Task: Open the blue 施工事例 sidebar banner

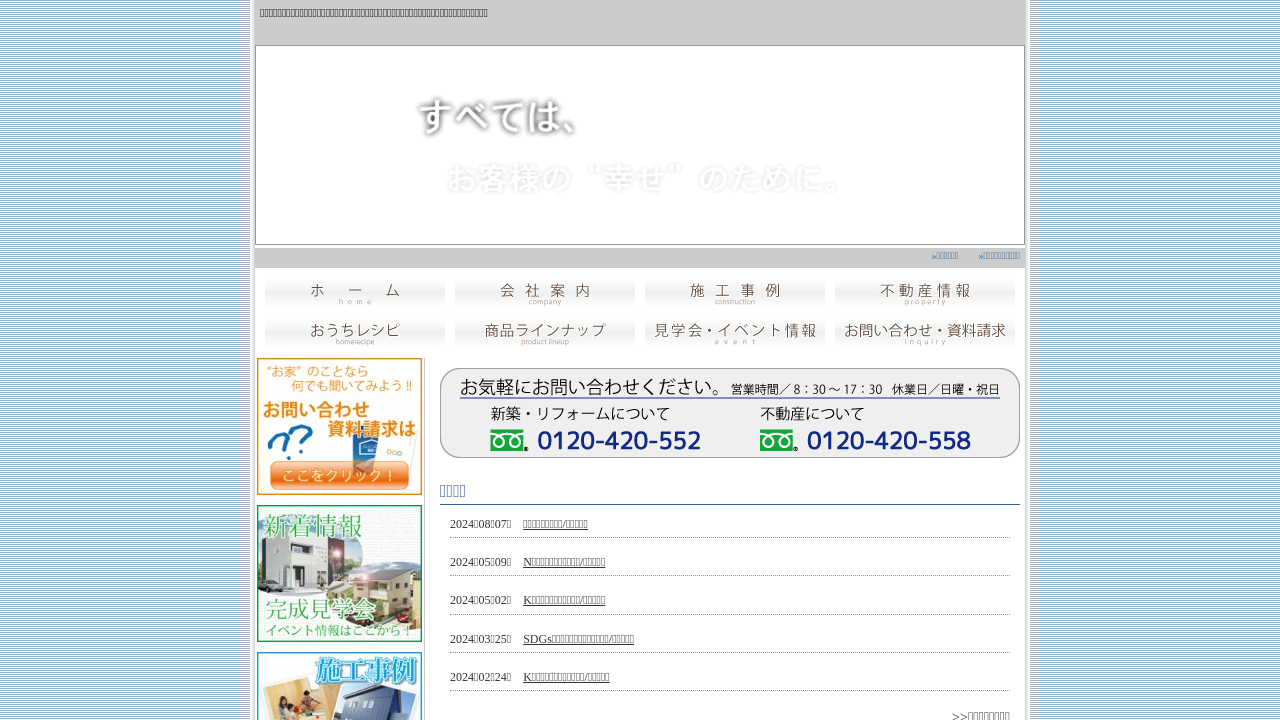Action: point(339,686)
